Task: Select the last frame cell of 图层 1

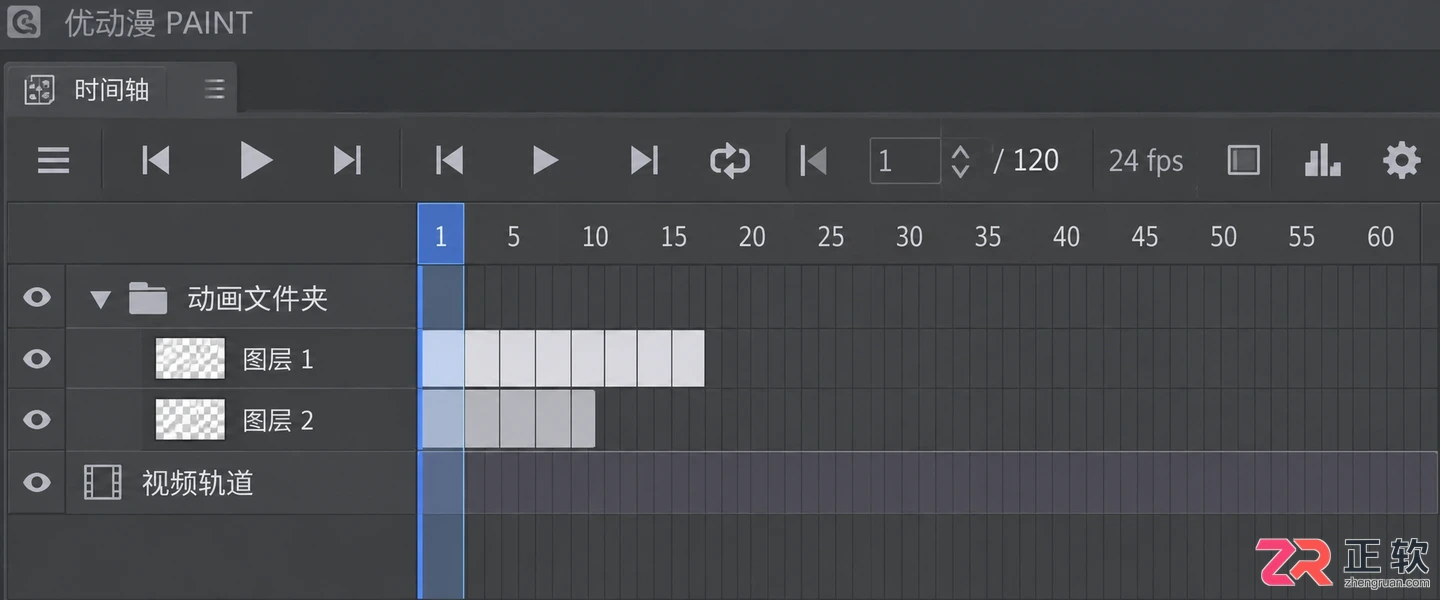Action: point(688,359)
